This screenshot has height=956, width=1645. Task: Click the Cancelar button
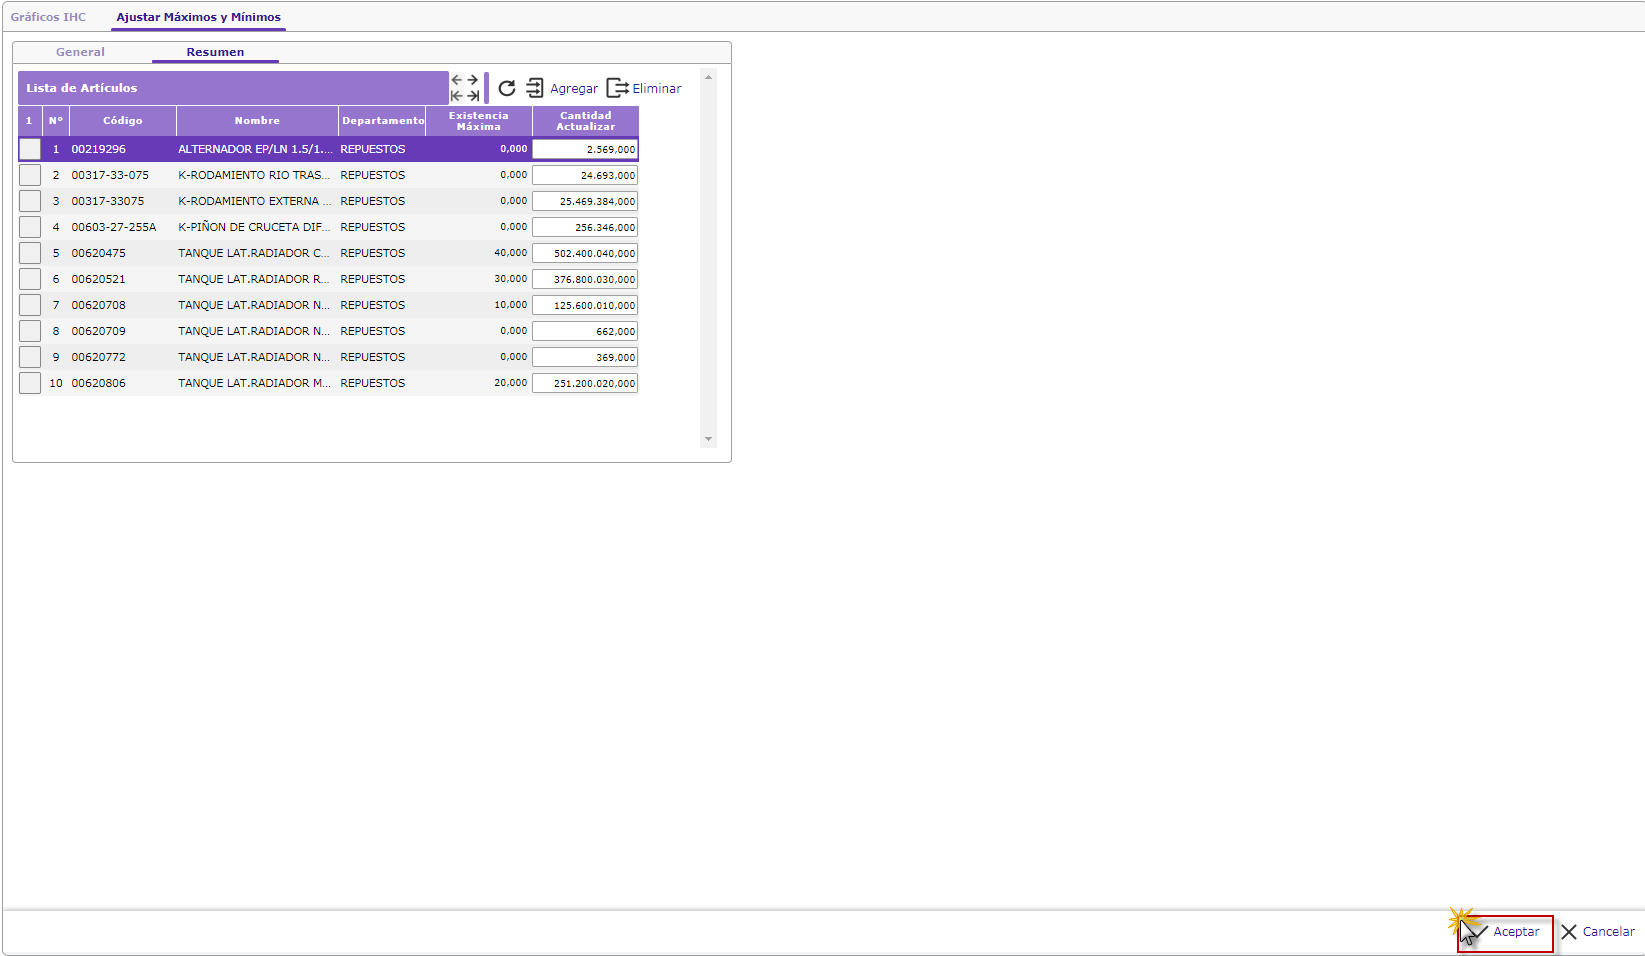1598,932
